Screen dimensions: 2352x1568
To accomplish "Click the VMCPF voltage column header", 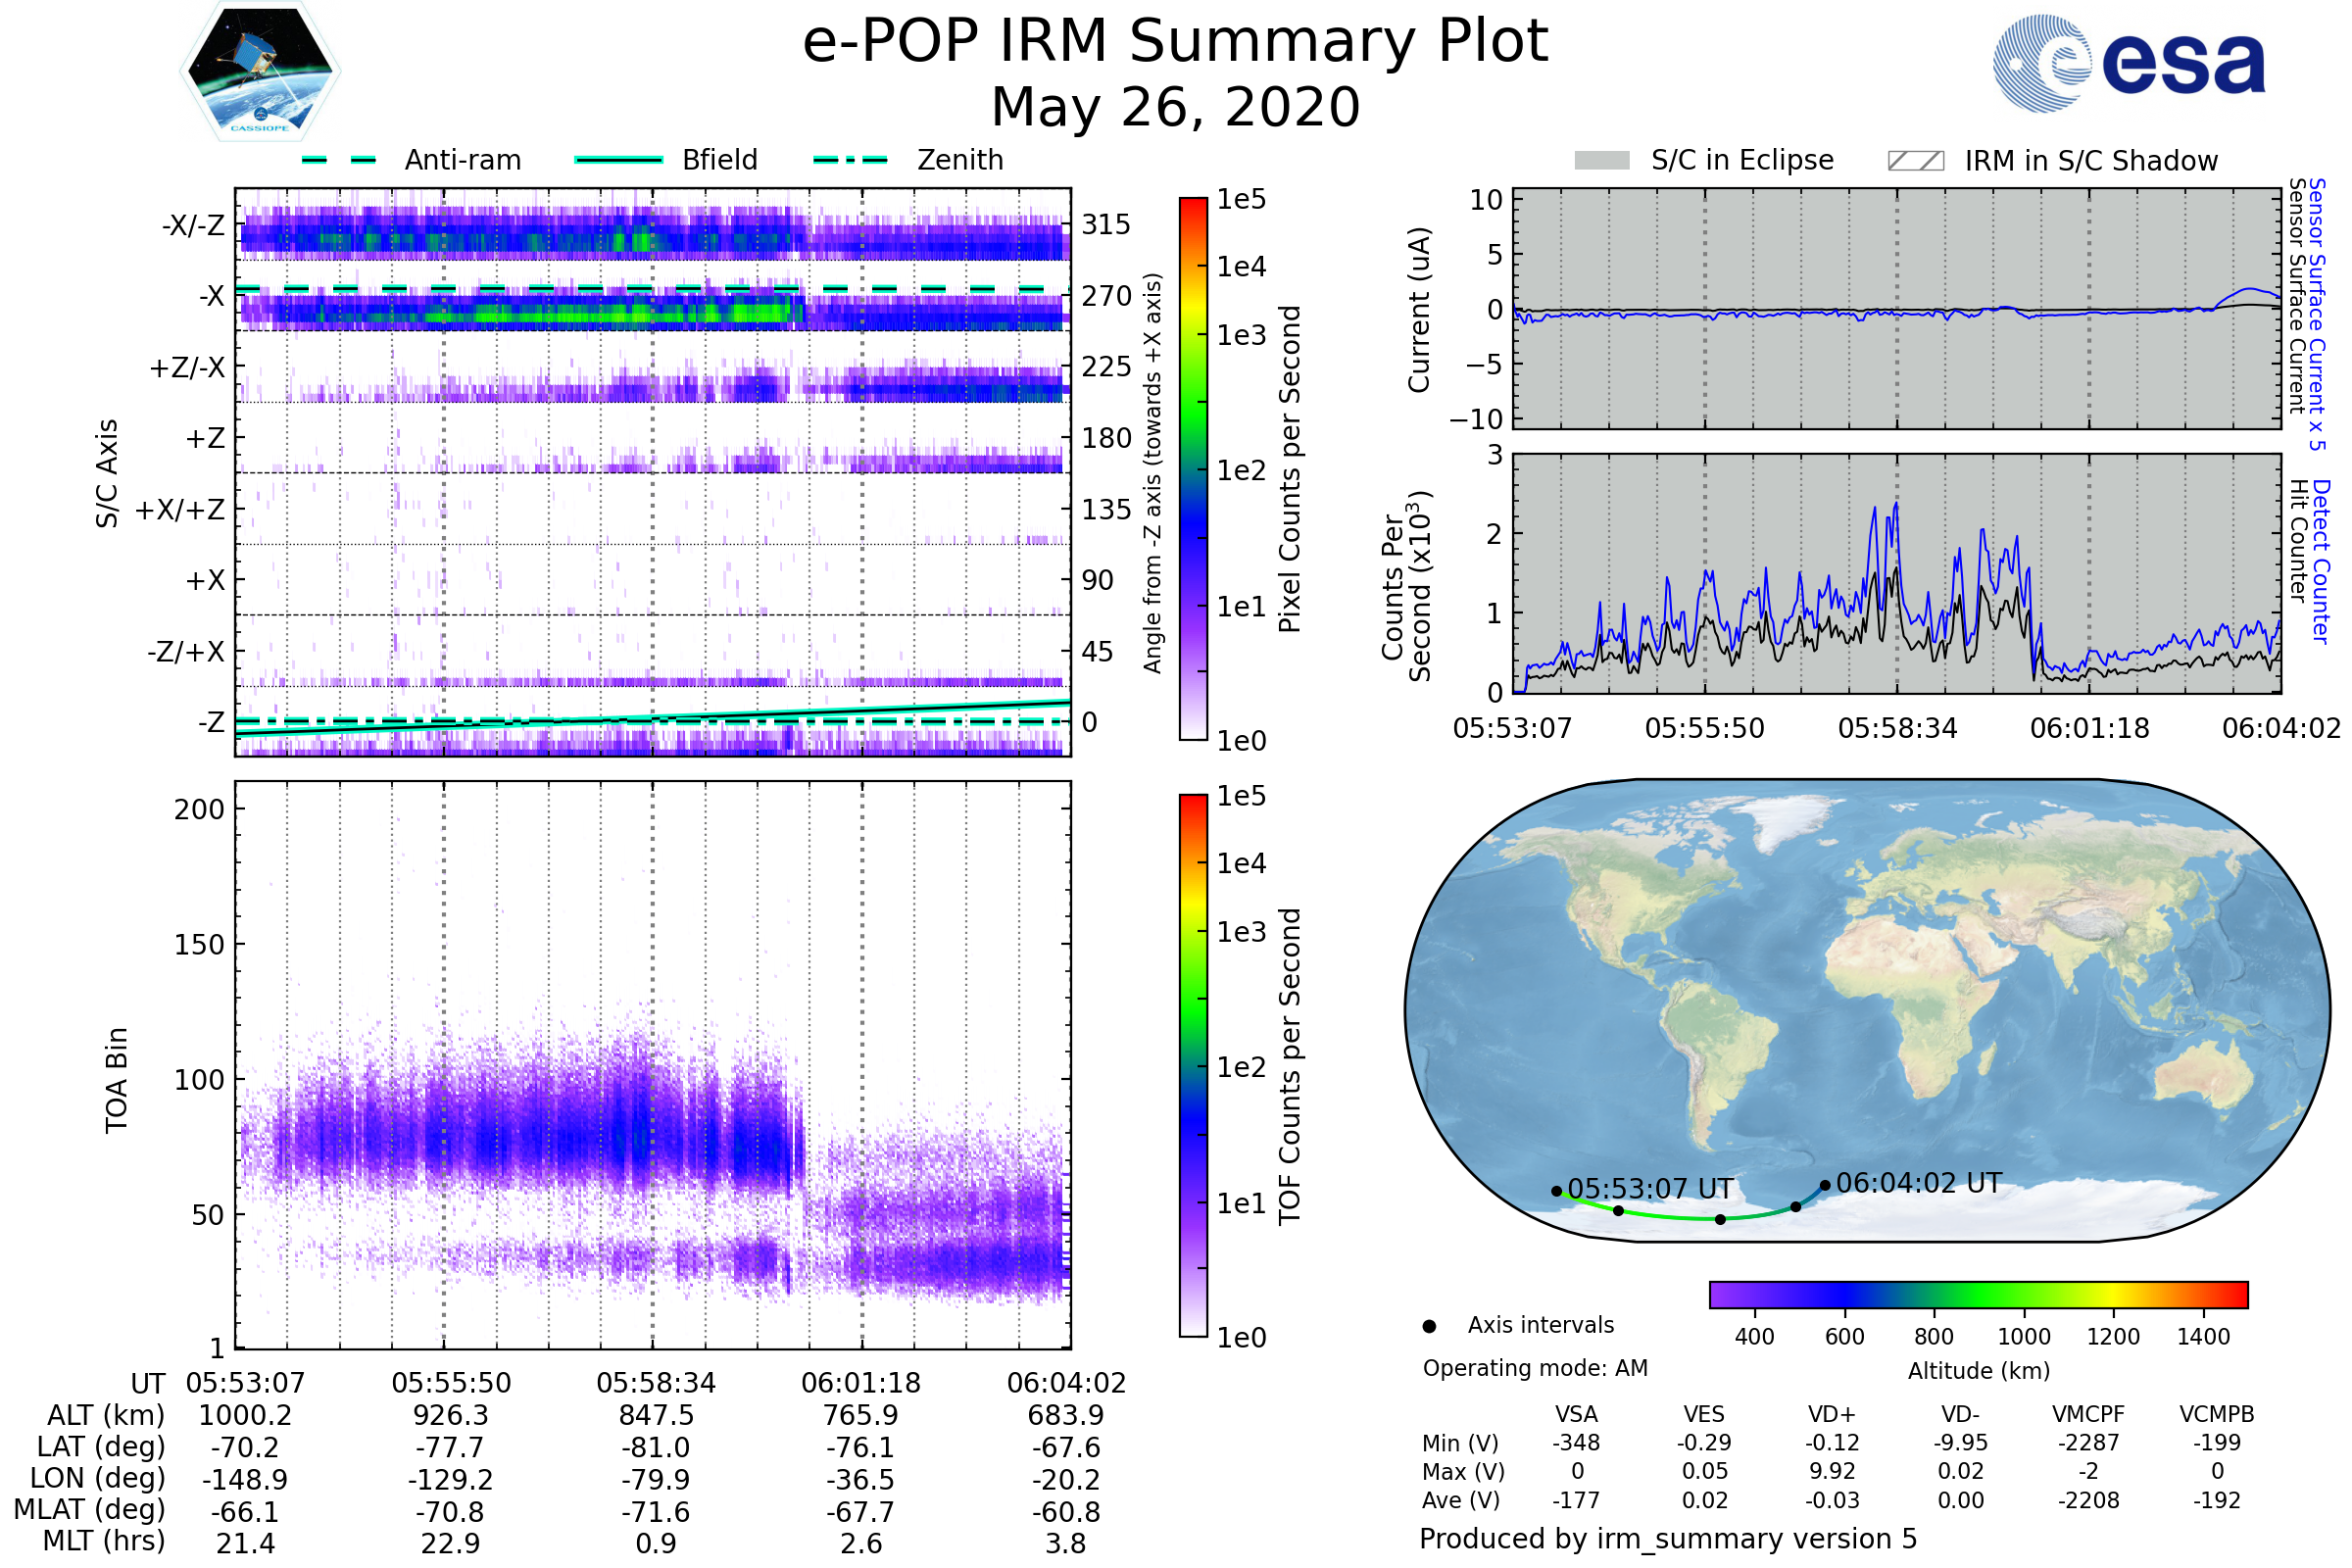I will [x=2088, y=1414].
